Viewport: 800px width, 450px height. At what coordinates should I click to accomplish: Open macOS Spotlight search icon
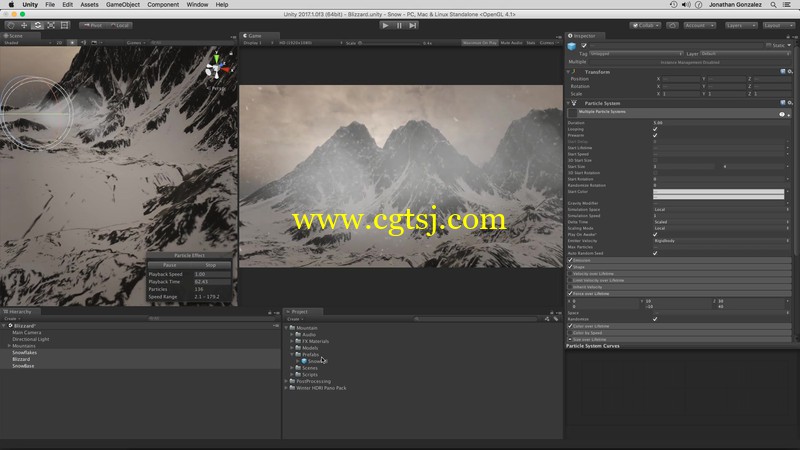(773, 5)
